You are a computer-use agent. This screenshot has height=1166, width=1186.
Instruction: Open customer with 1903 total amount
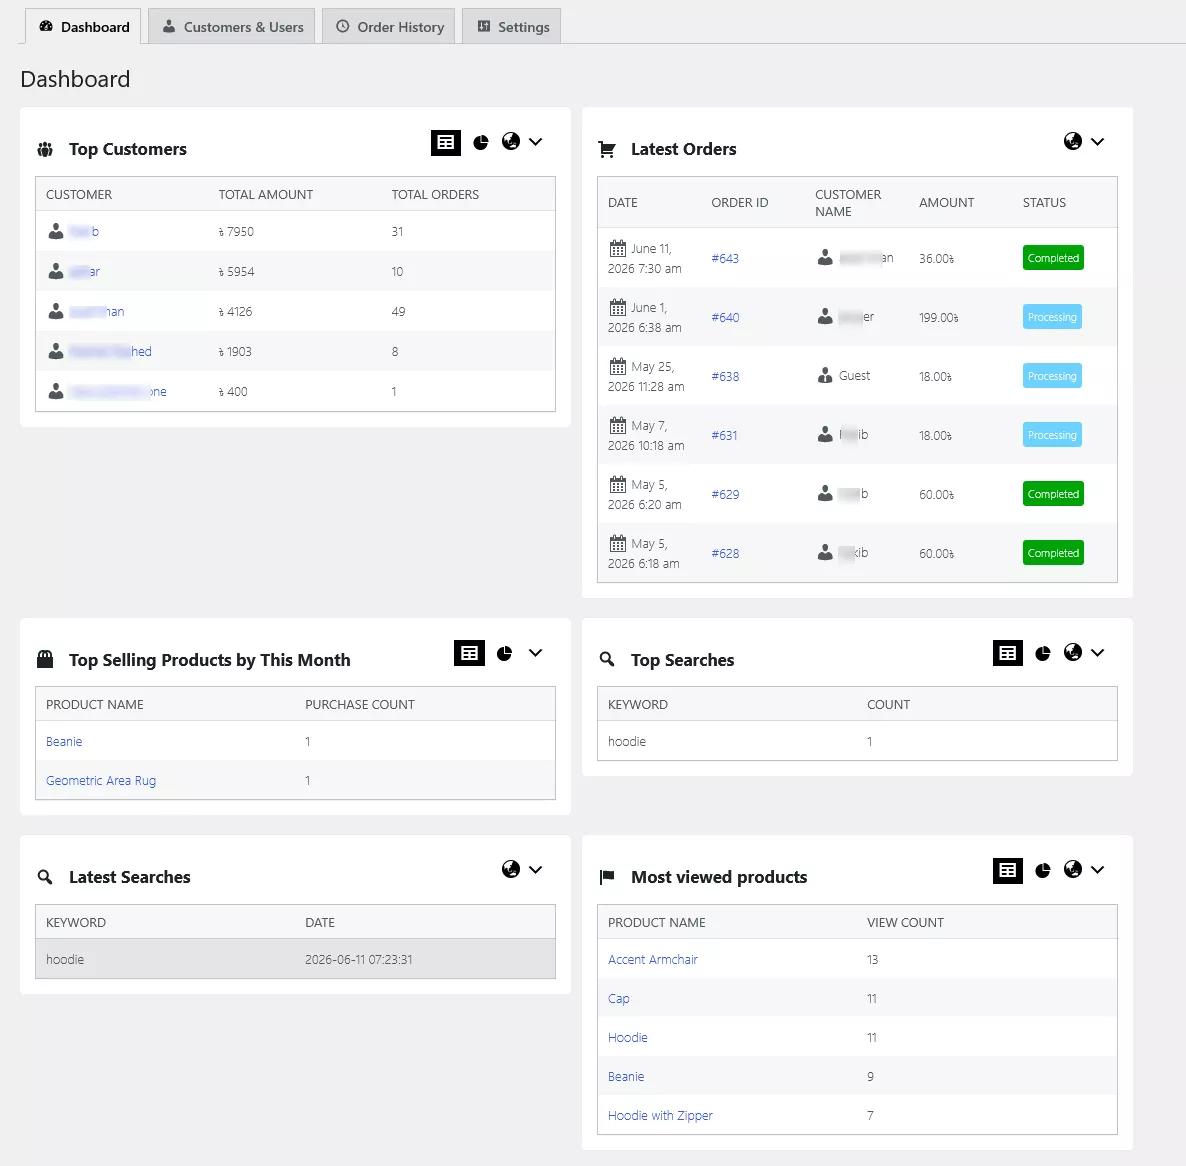[110, 352]
